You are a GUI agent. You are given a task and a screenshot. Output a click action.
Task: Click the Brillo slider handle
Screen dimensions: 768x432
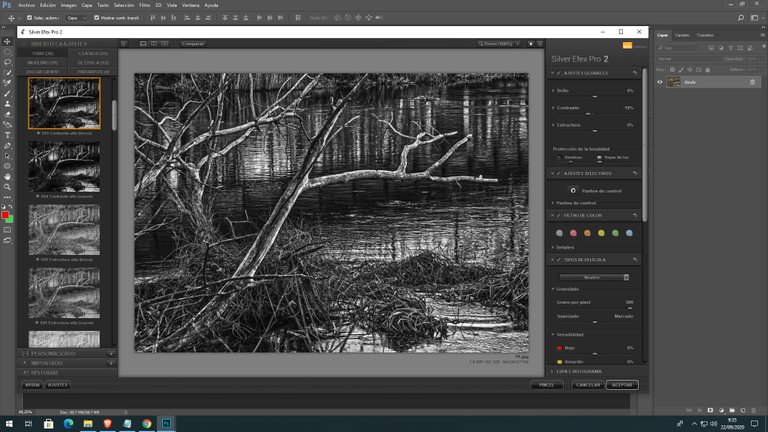(x=595, y=96)
